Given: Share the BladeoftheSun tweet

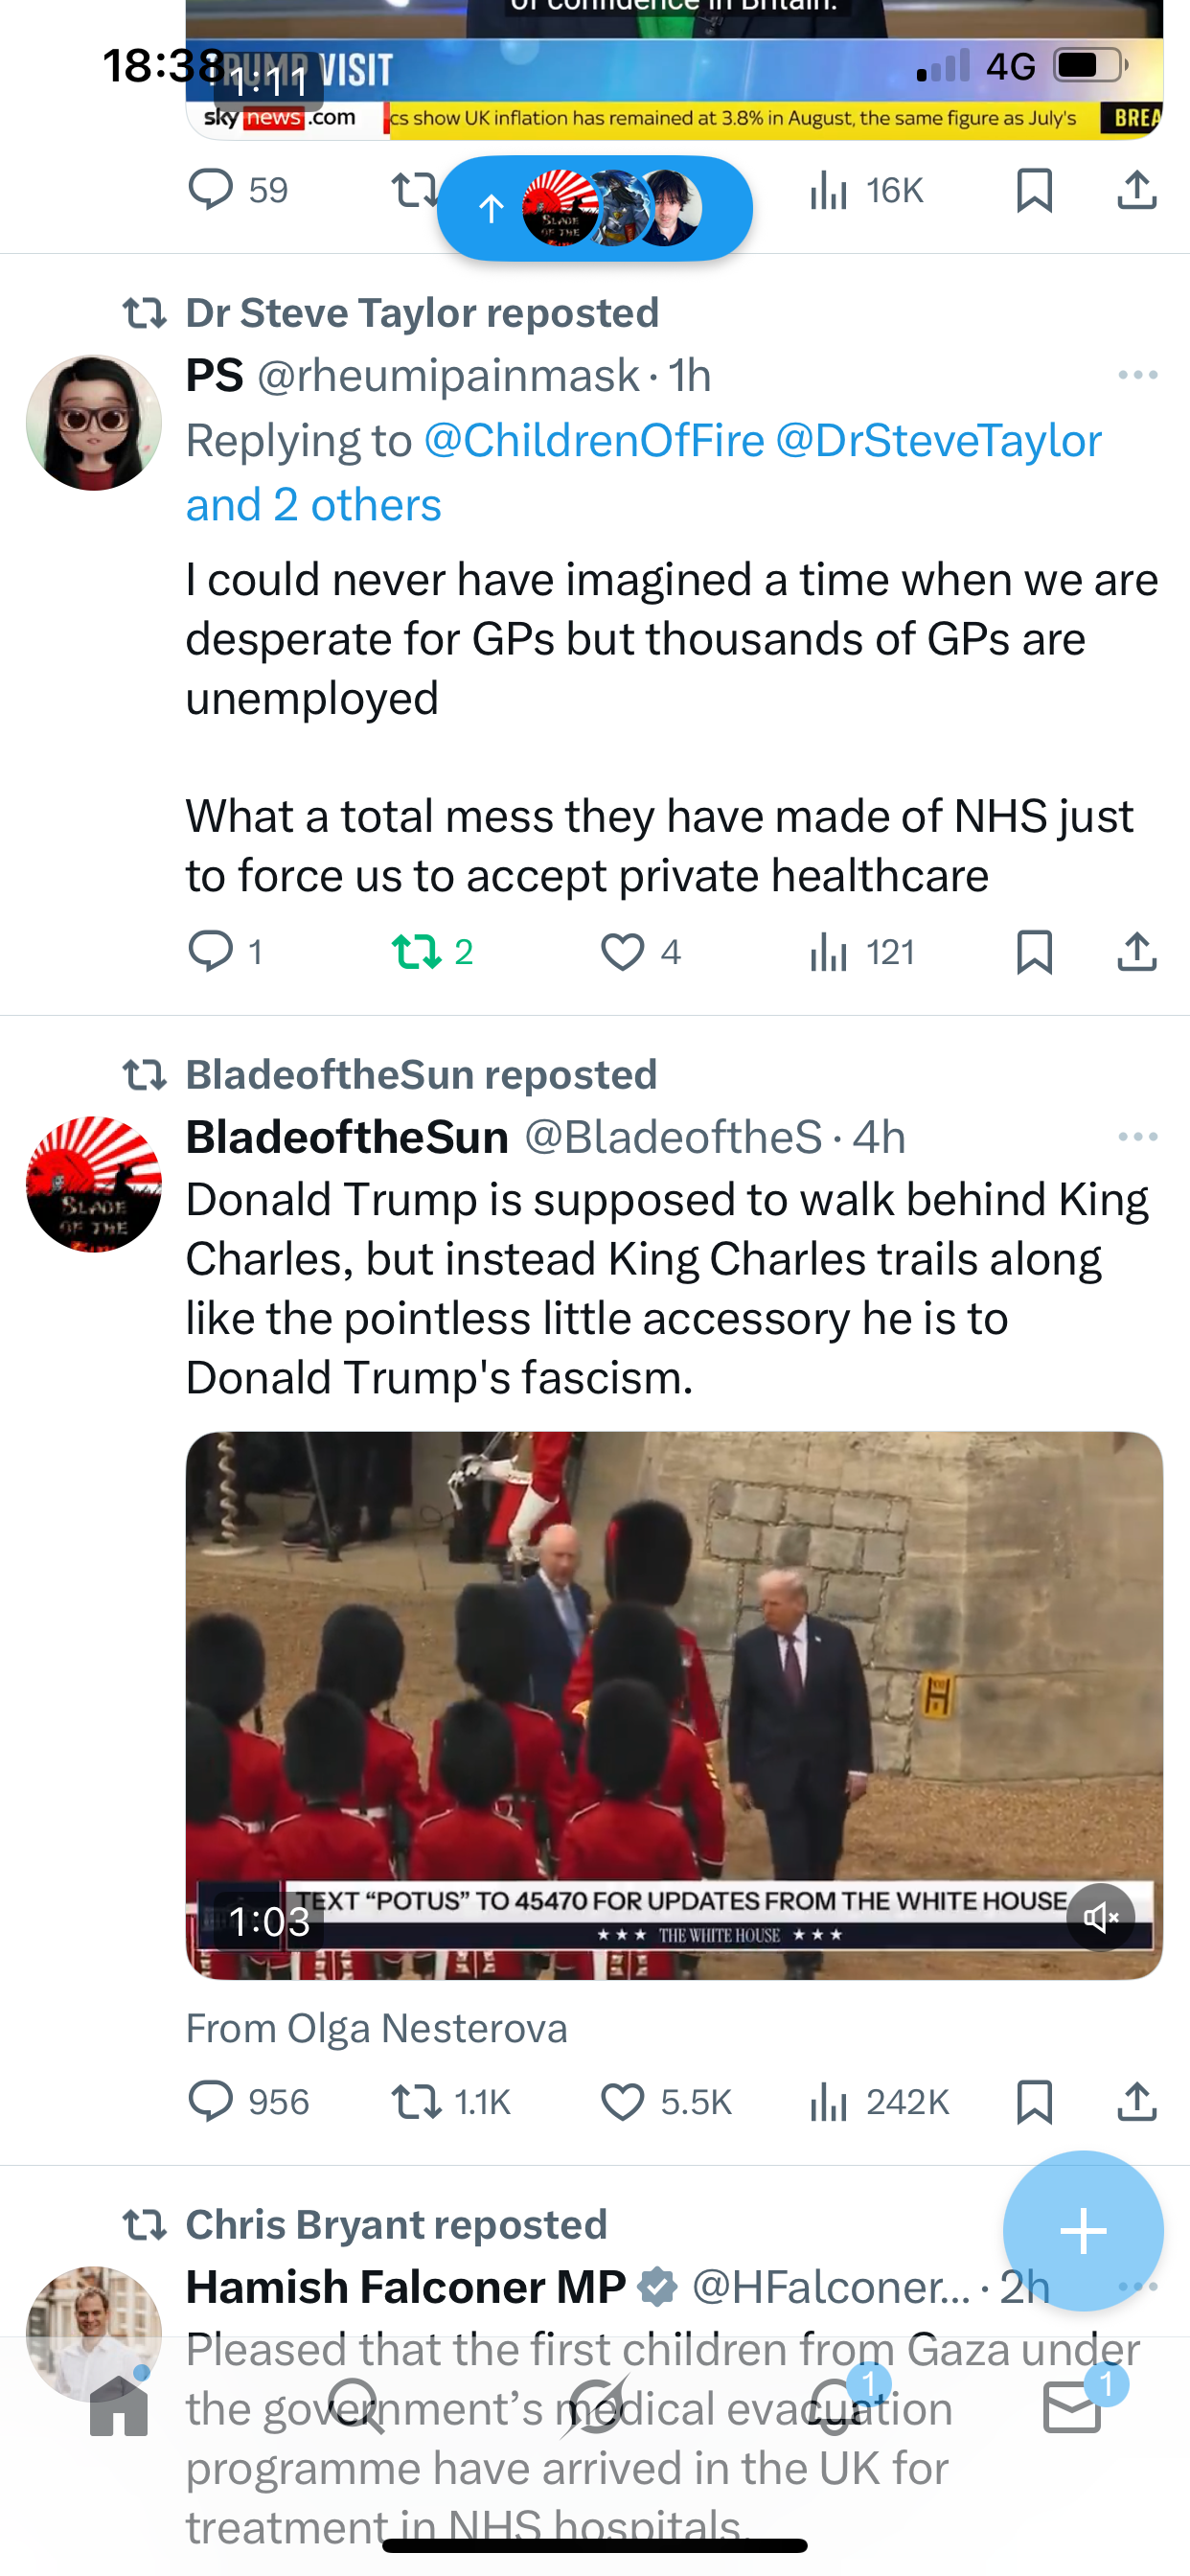Looking at the screenshot, I should 1137,2102.
